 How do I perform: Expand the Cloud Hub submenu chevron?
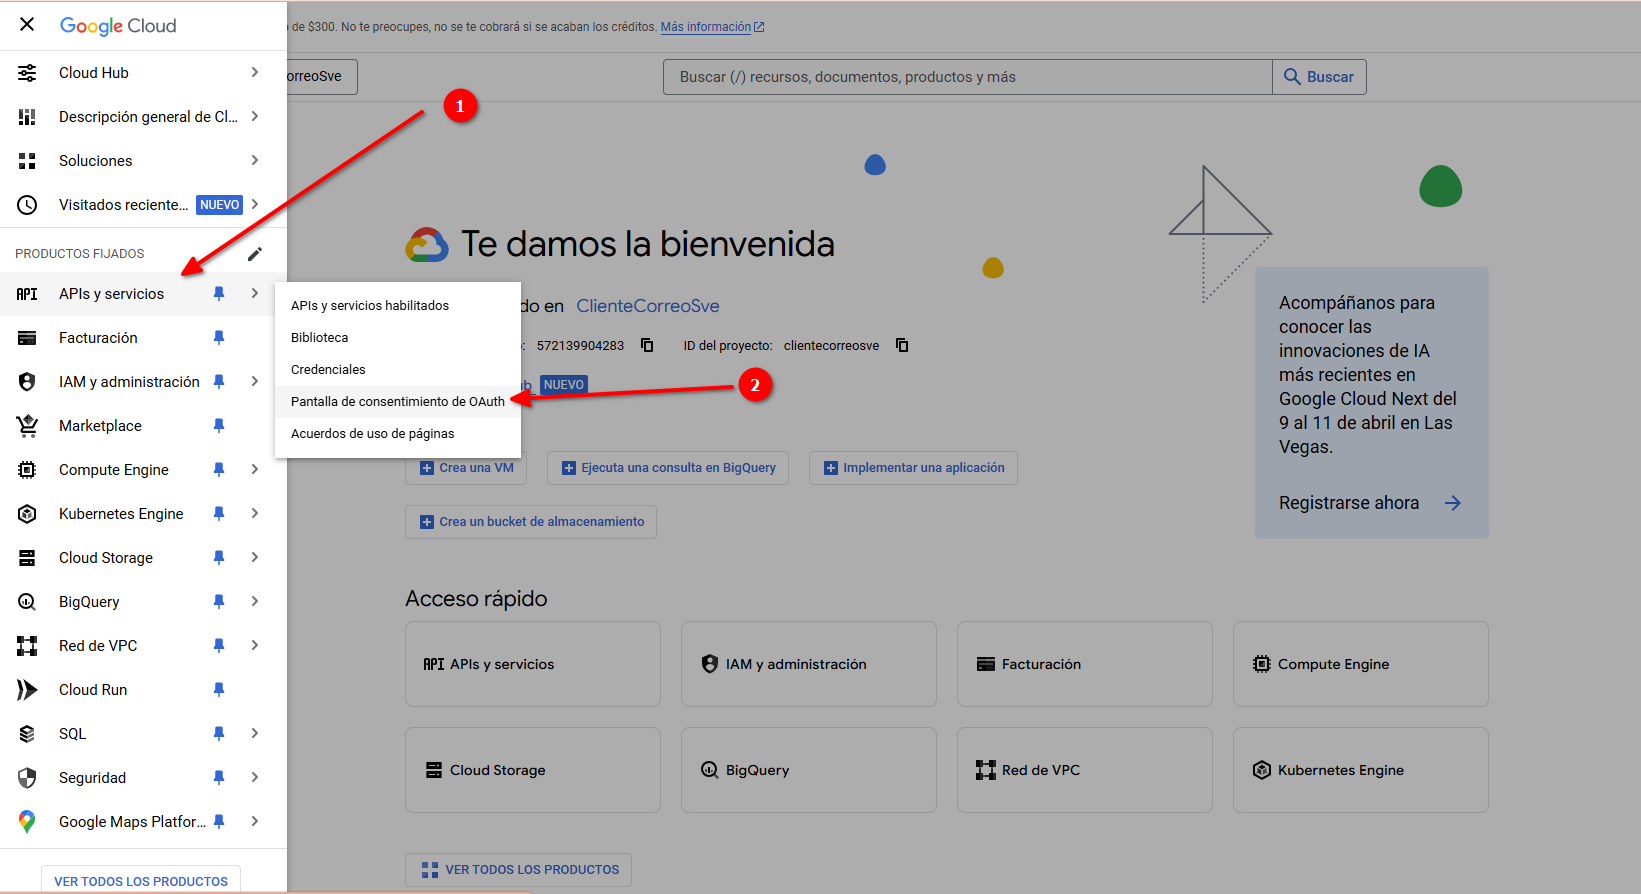tap(255, 73)
